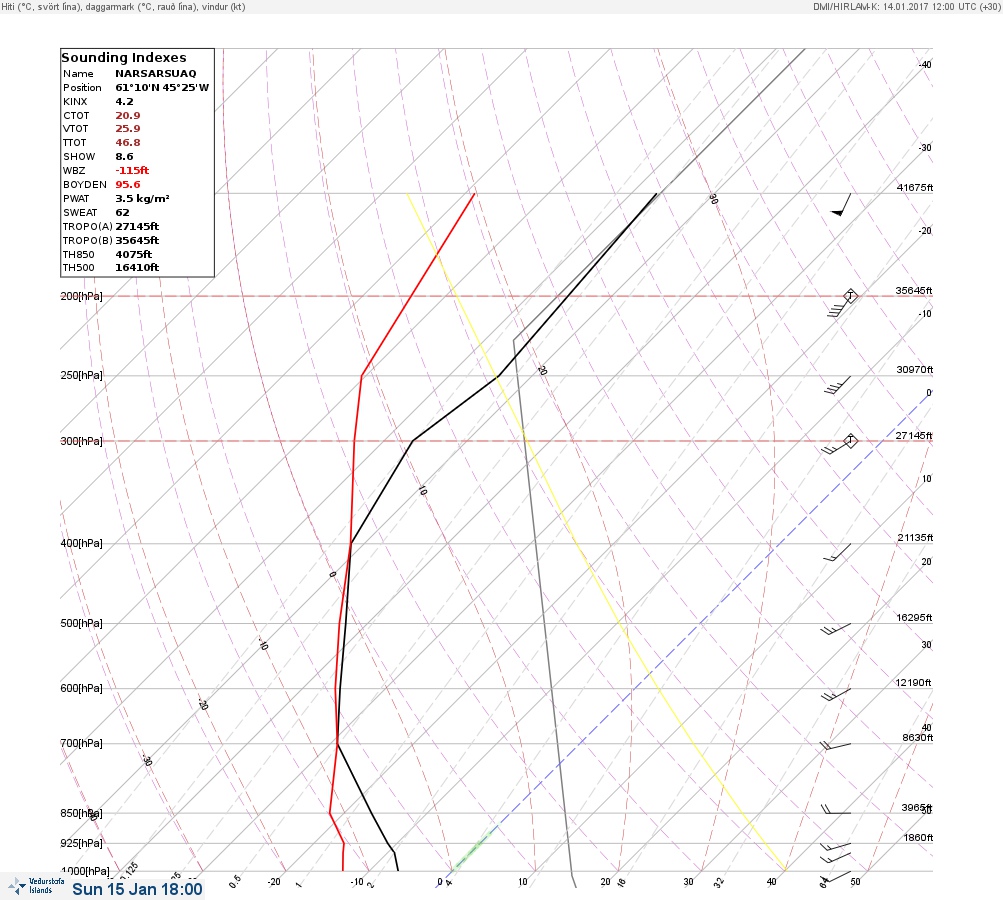Click the TROPO(A) value '27145ft'

point(137,226)
